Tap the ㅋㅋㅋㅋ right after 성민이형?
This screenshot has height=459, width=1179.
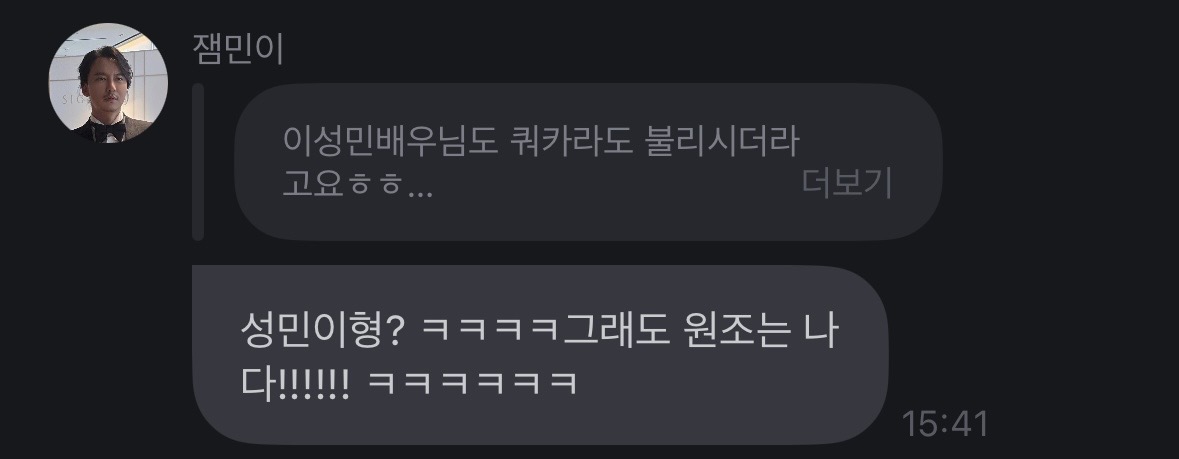491,332
